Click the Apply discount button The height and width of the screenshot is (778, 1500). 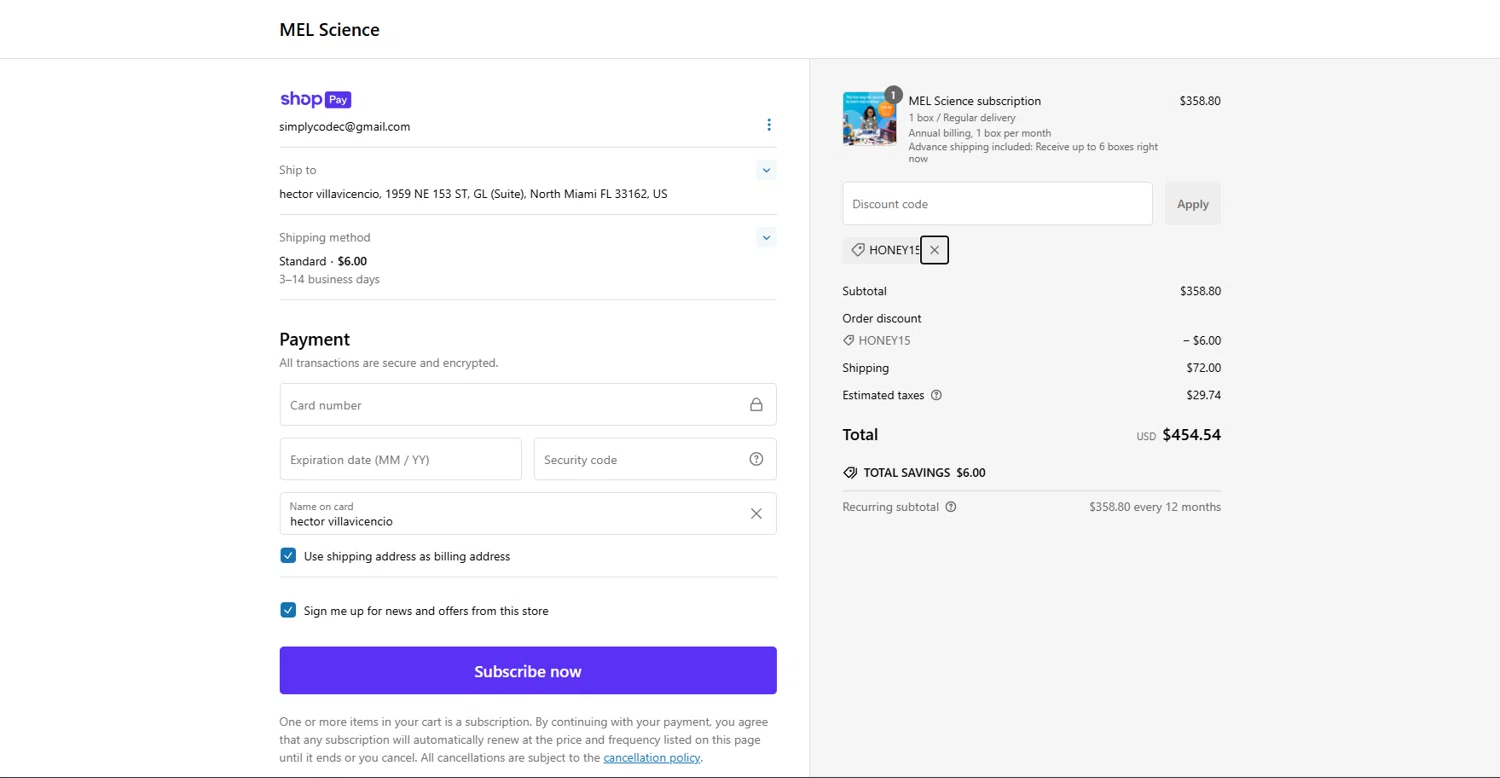[x=1192, y=204]
